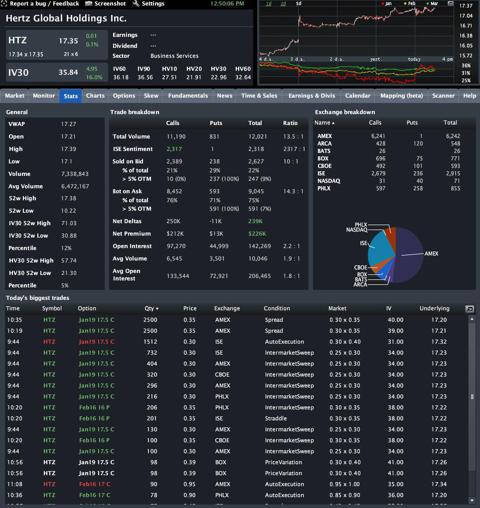Click the trades table scrollbar thumb
Viewport: 480px width, 508px height.
(472, 396)
